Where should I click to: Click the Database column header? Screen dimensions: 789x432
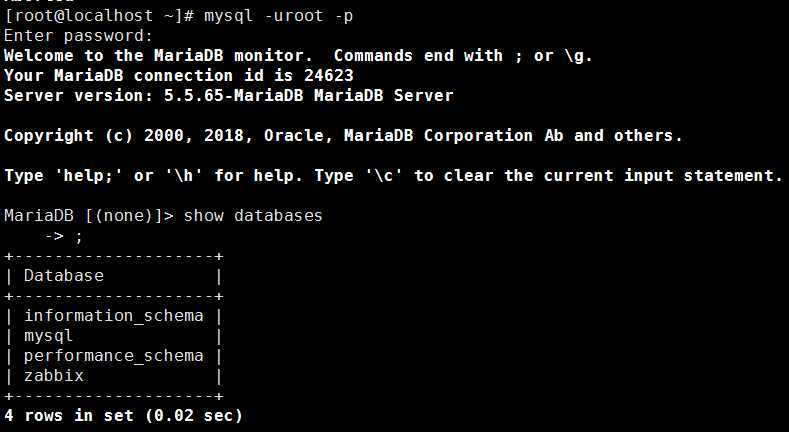click(64, 276)
